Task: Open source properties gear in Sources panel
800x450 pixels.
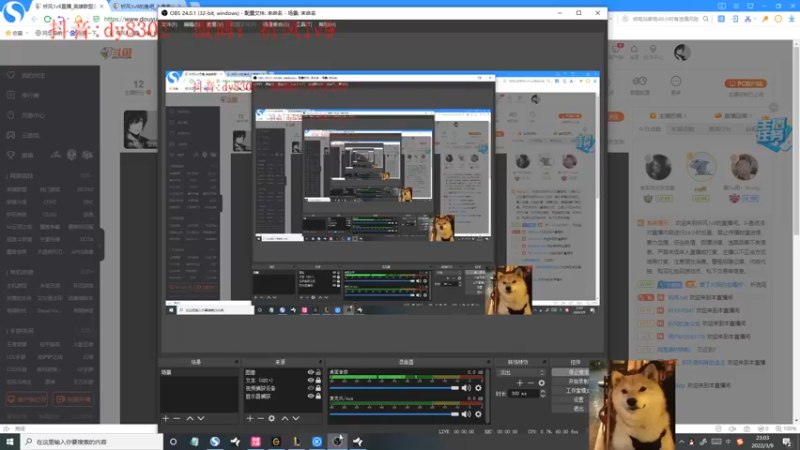Action: coord(272,418)
